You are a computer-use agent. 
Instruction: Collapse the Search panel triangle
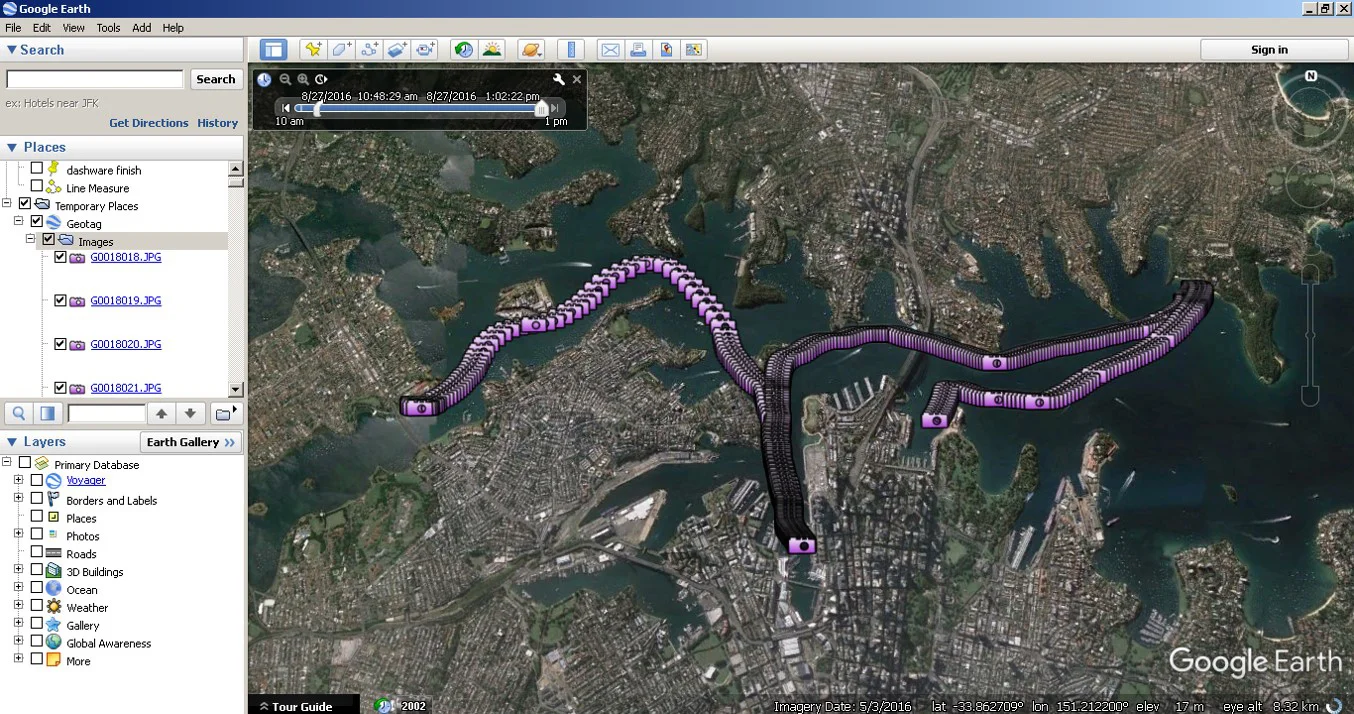coord(11,50)
